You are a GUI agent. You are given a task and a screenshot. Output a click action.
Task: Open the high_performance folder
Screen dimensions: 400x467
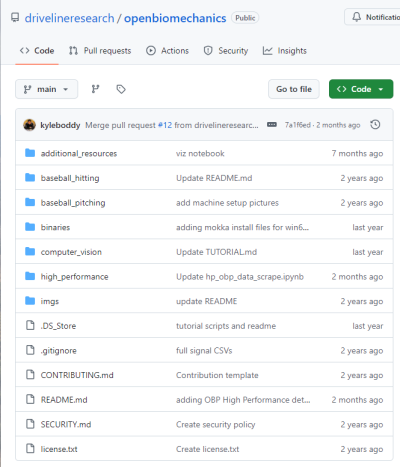[x=74, y=277]
